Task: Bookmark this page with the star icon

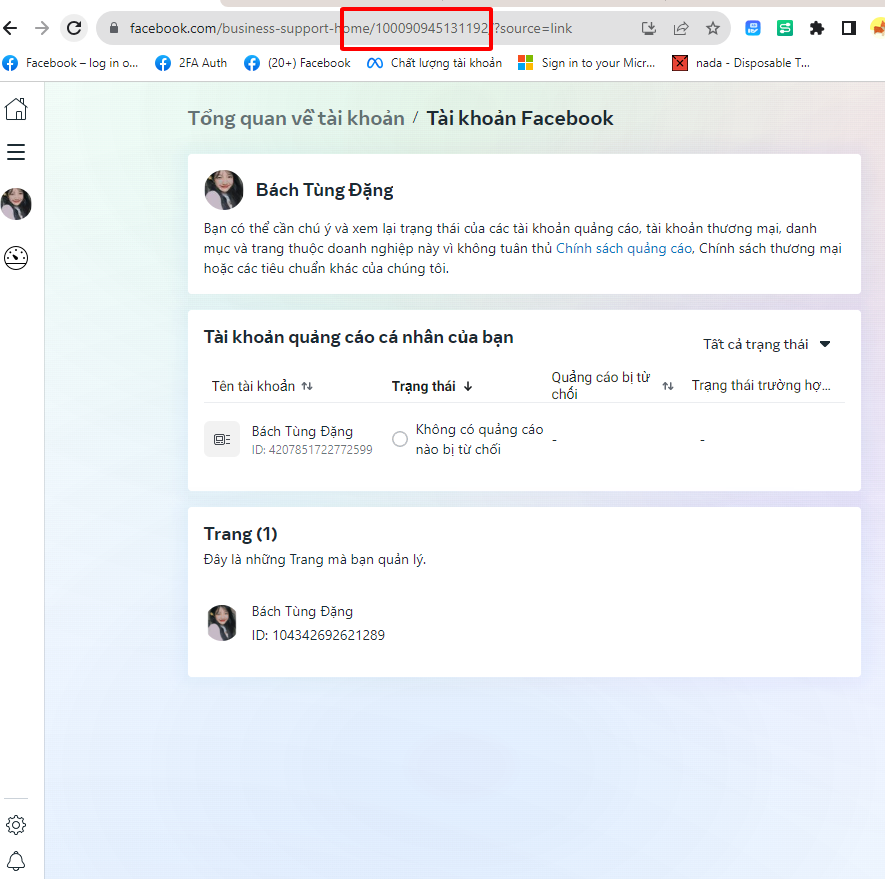Action: [x=713, y=28]
